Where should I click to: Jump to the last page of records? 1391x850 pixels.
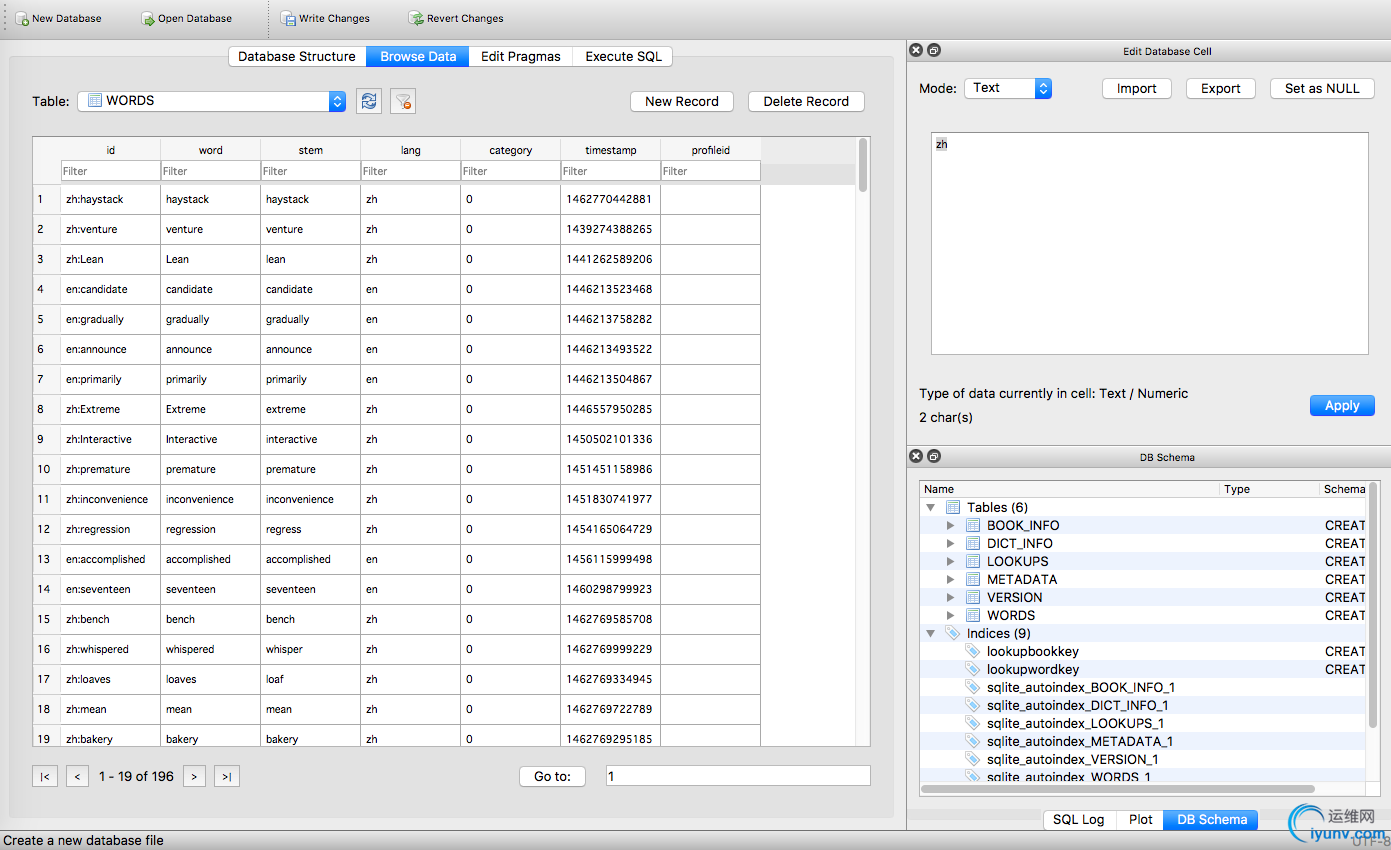(x=227, y=776)
